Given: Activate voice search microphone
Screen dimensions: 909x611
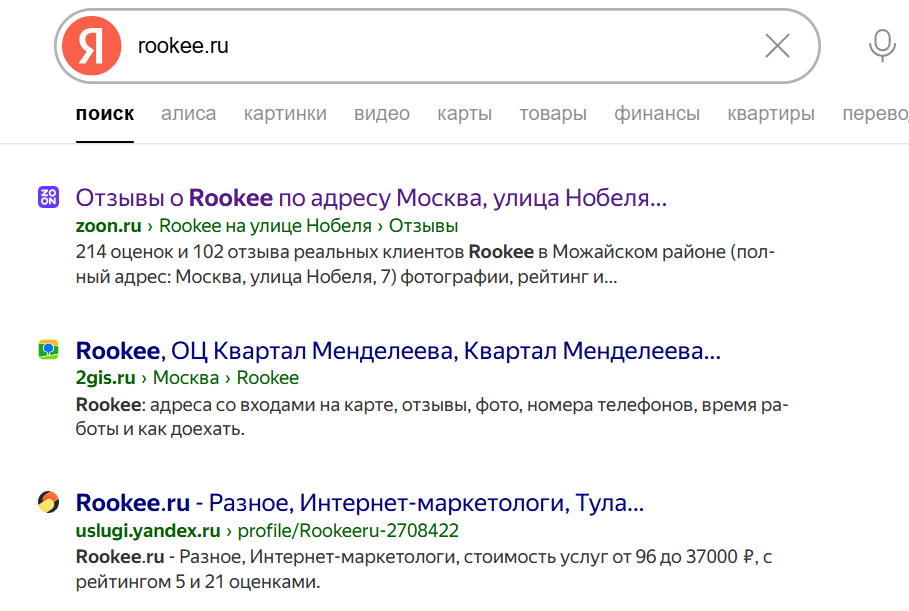Looking at the screenshot, I should pos(881,46).
